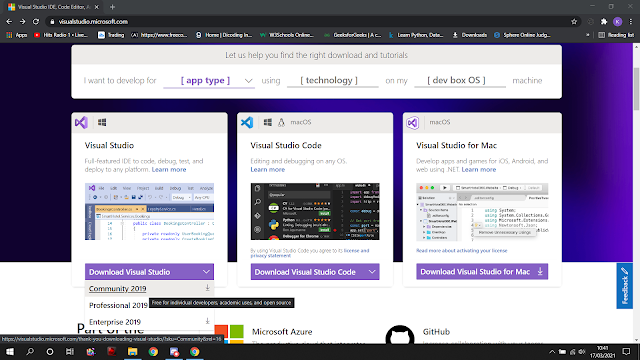
Task: Click the Visual Studio for Mac screenshot thumbnail
Action: pyautogui.click(x=482, y=211)
